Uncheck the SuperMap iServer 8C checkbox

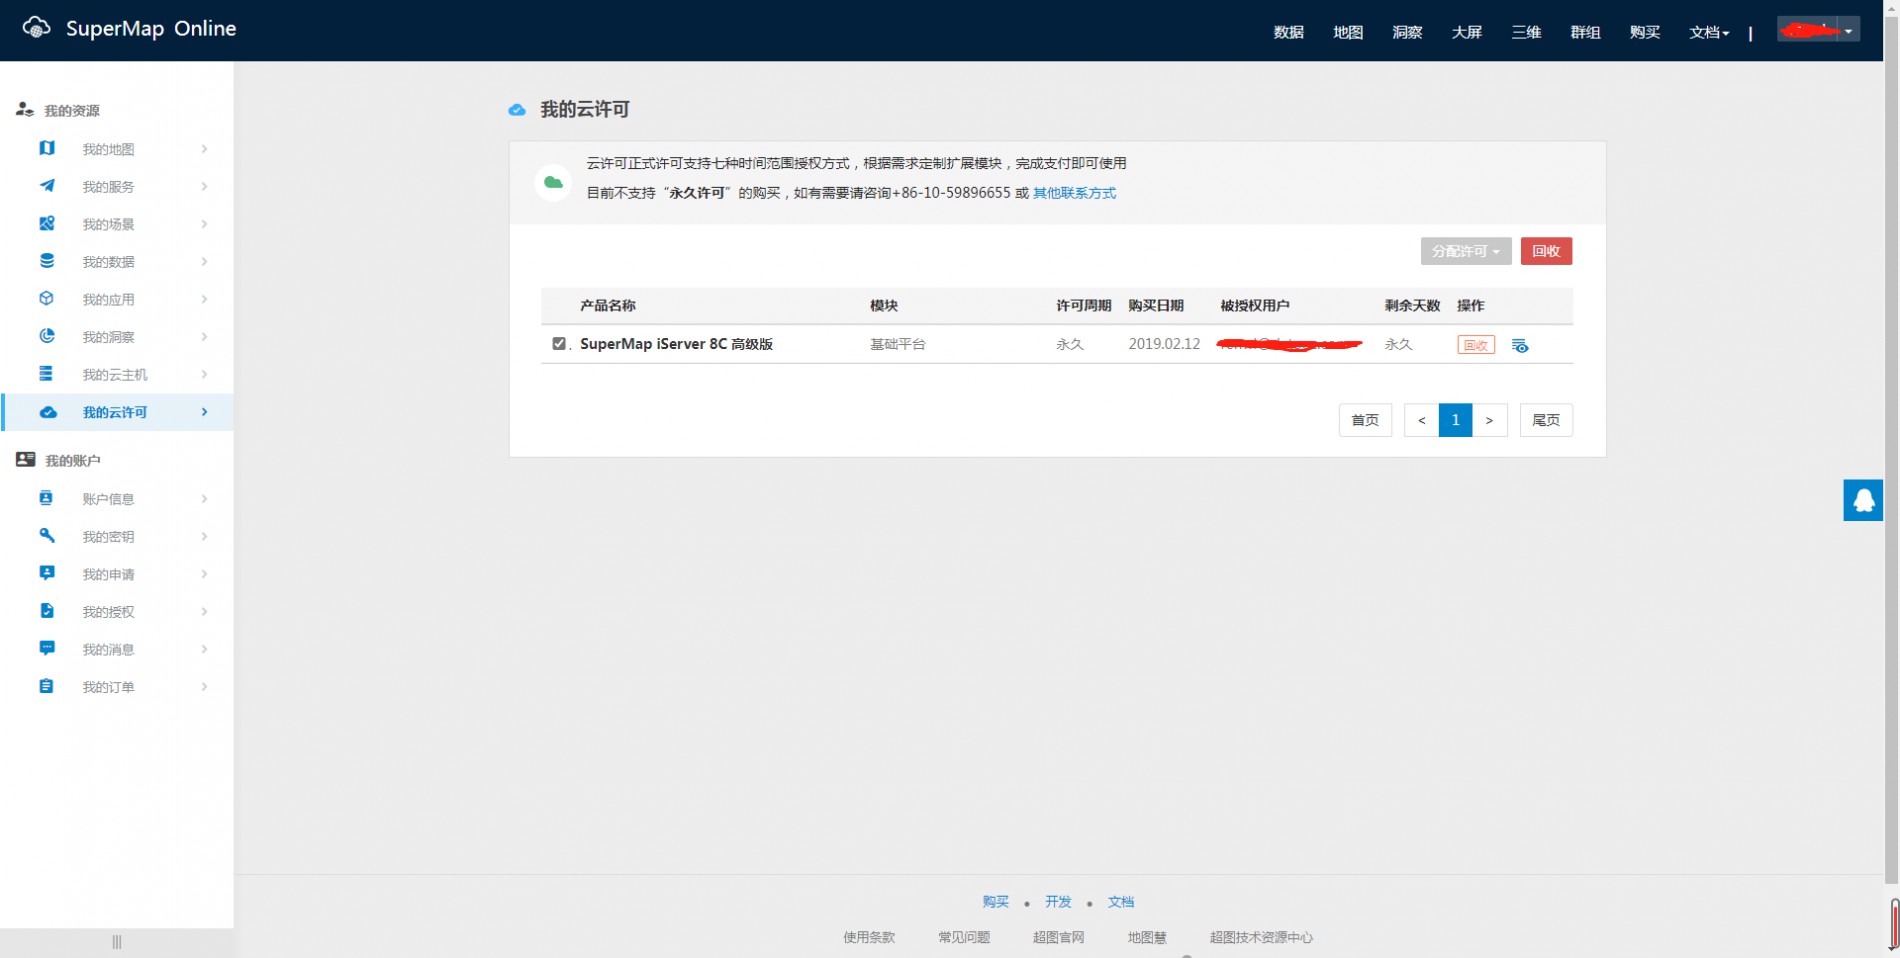coord(559,343)
